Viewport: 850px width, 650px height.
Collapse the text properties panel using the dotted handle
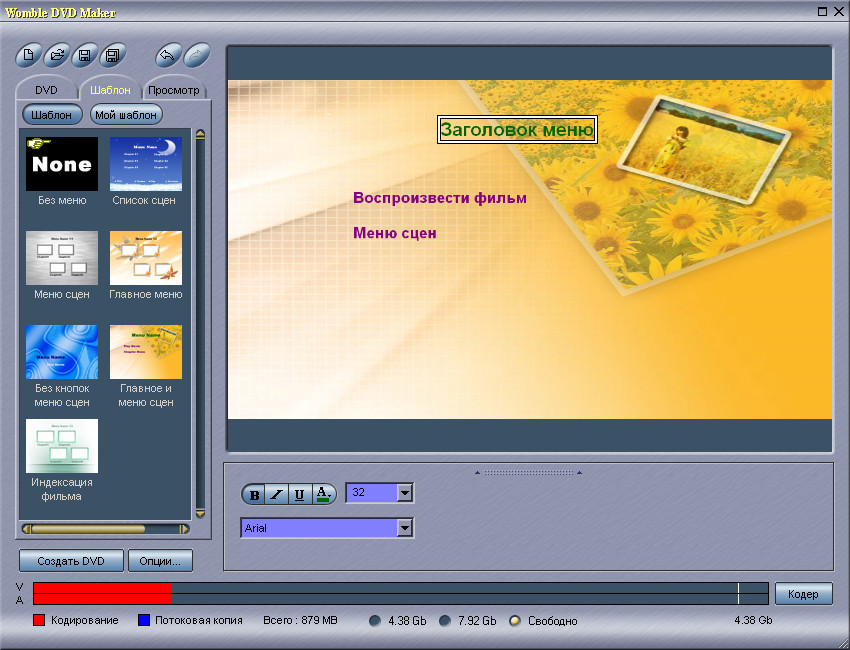tap(528, 472)
